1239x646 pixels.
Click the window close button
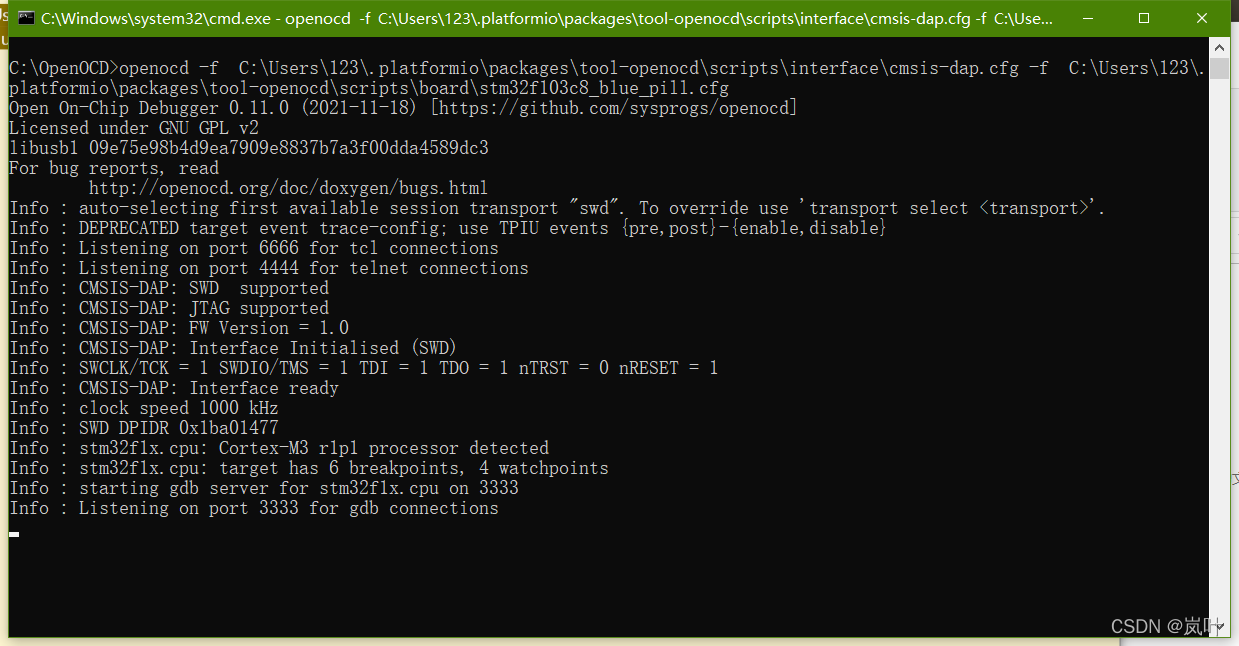point(1202,17)
